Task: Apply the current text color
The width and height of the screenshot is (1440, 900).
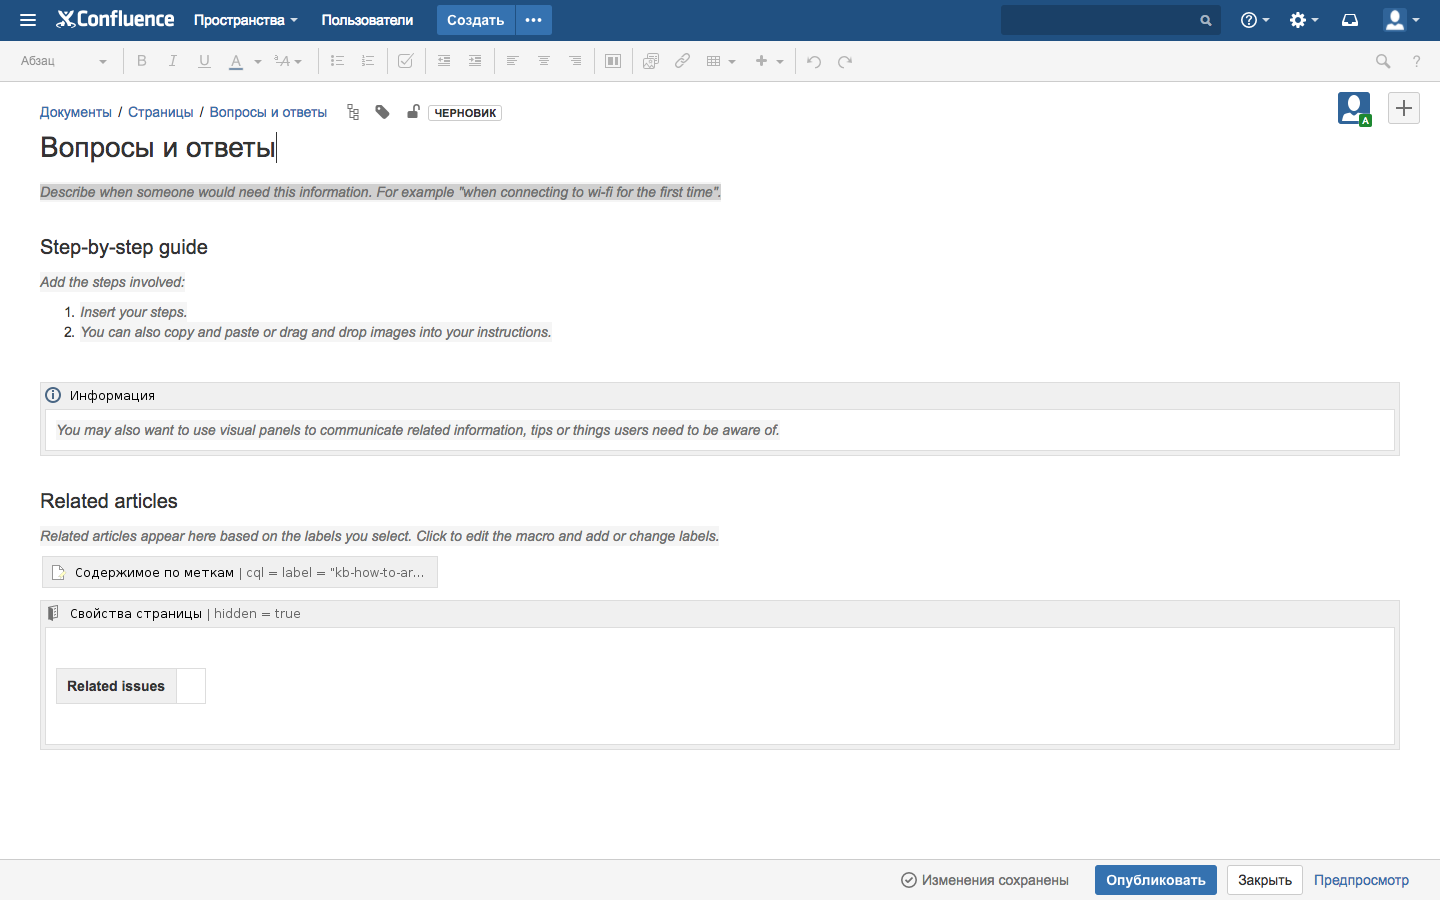Action: [x=236, y=61]
